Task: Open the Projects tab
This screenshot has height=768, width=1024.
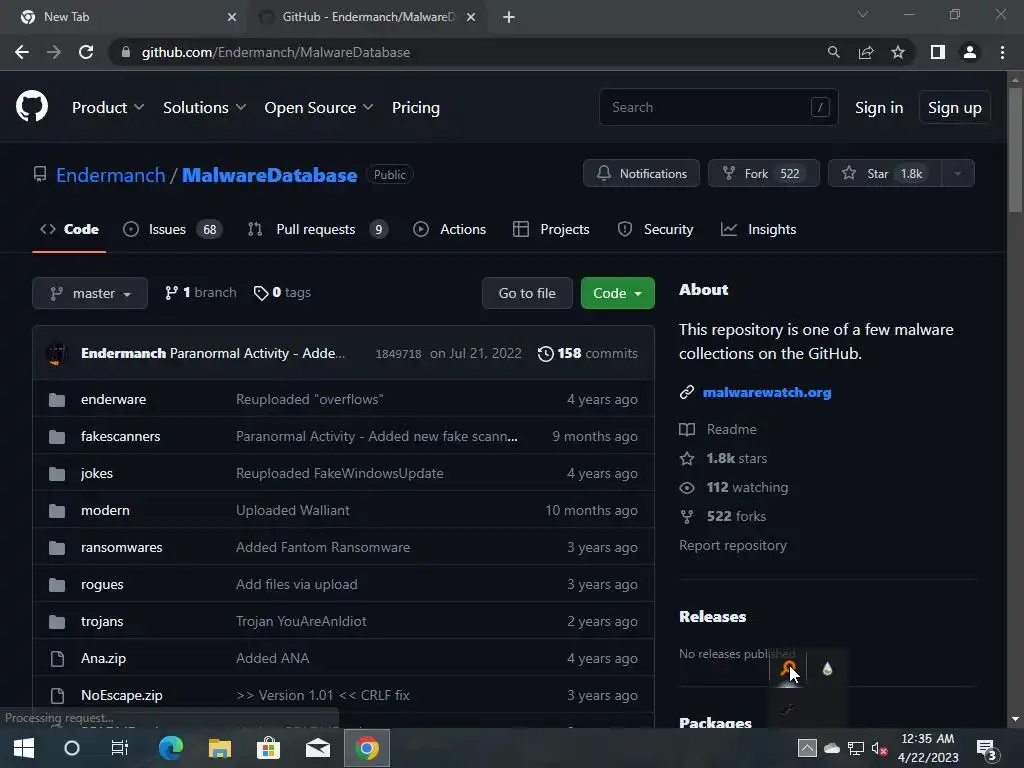Action: click(551, 229)
